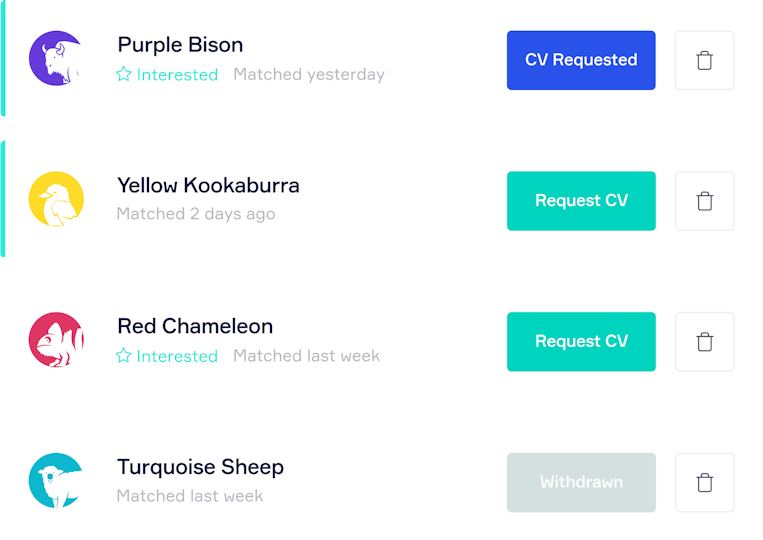Open the Red Chameleon candidate name

[195, 326]
